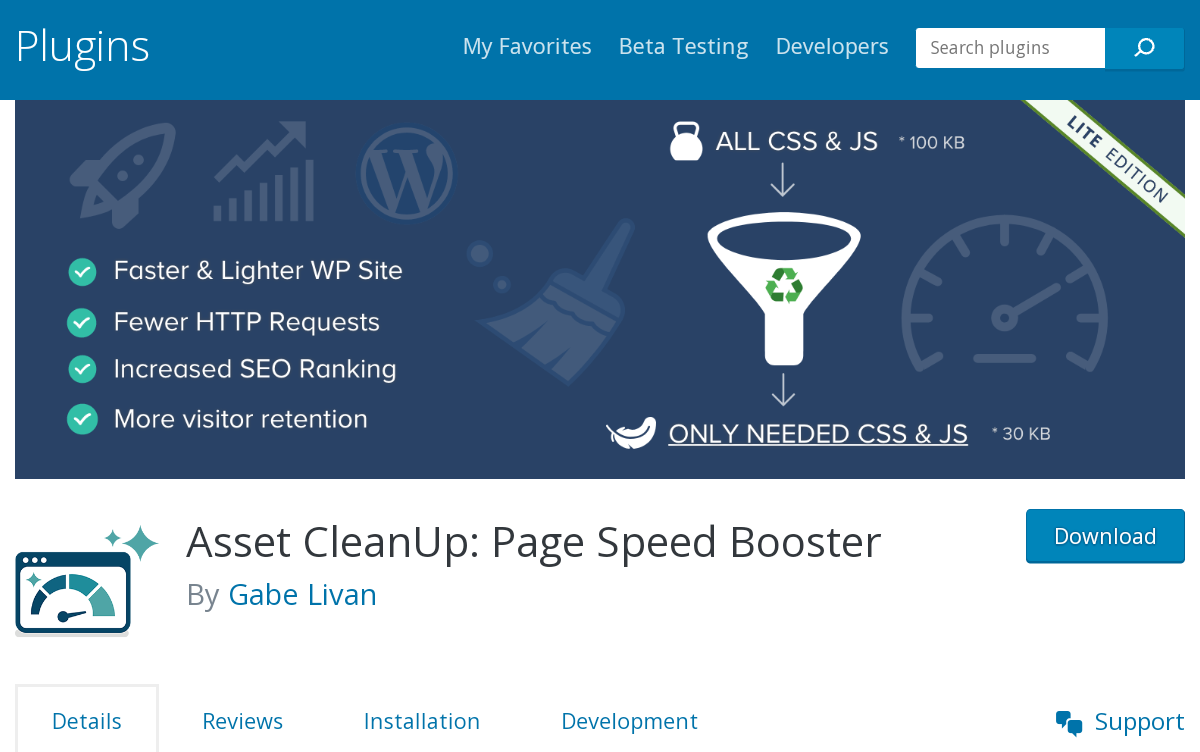This screenshot has height=752, width=1200.
Task: Click the More visitor retention text
Action: 241,419
